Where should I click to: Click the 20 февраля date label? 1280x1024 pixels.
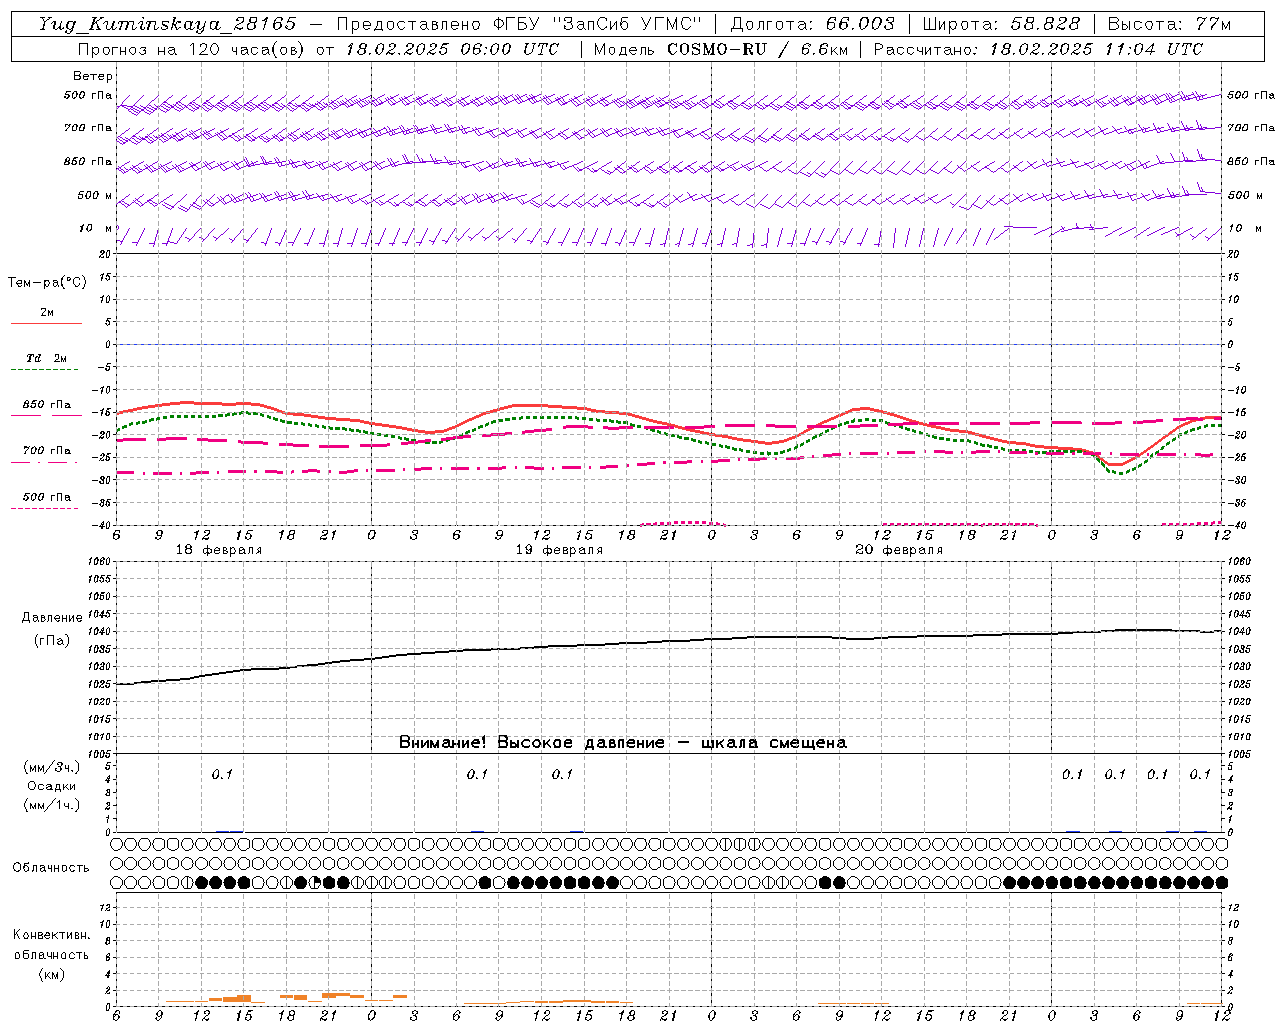click(x=899, y=550)
